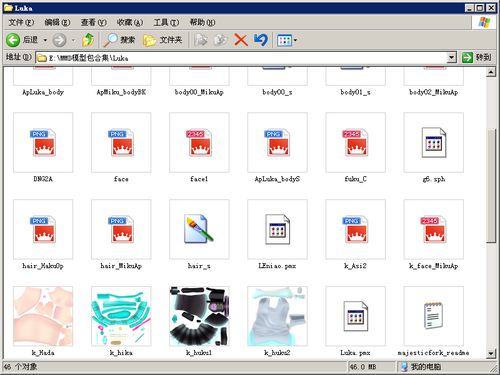Select the Luka.pmx file icon
The width and height of the screenshot is (500, 375).
(x=355, y=316)
